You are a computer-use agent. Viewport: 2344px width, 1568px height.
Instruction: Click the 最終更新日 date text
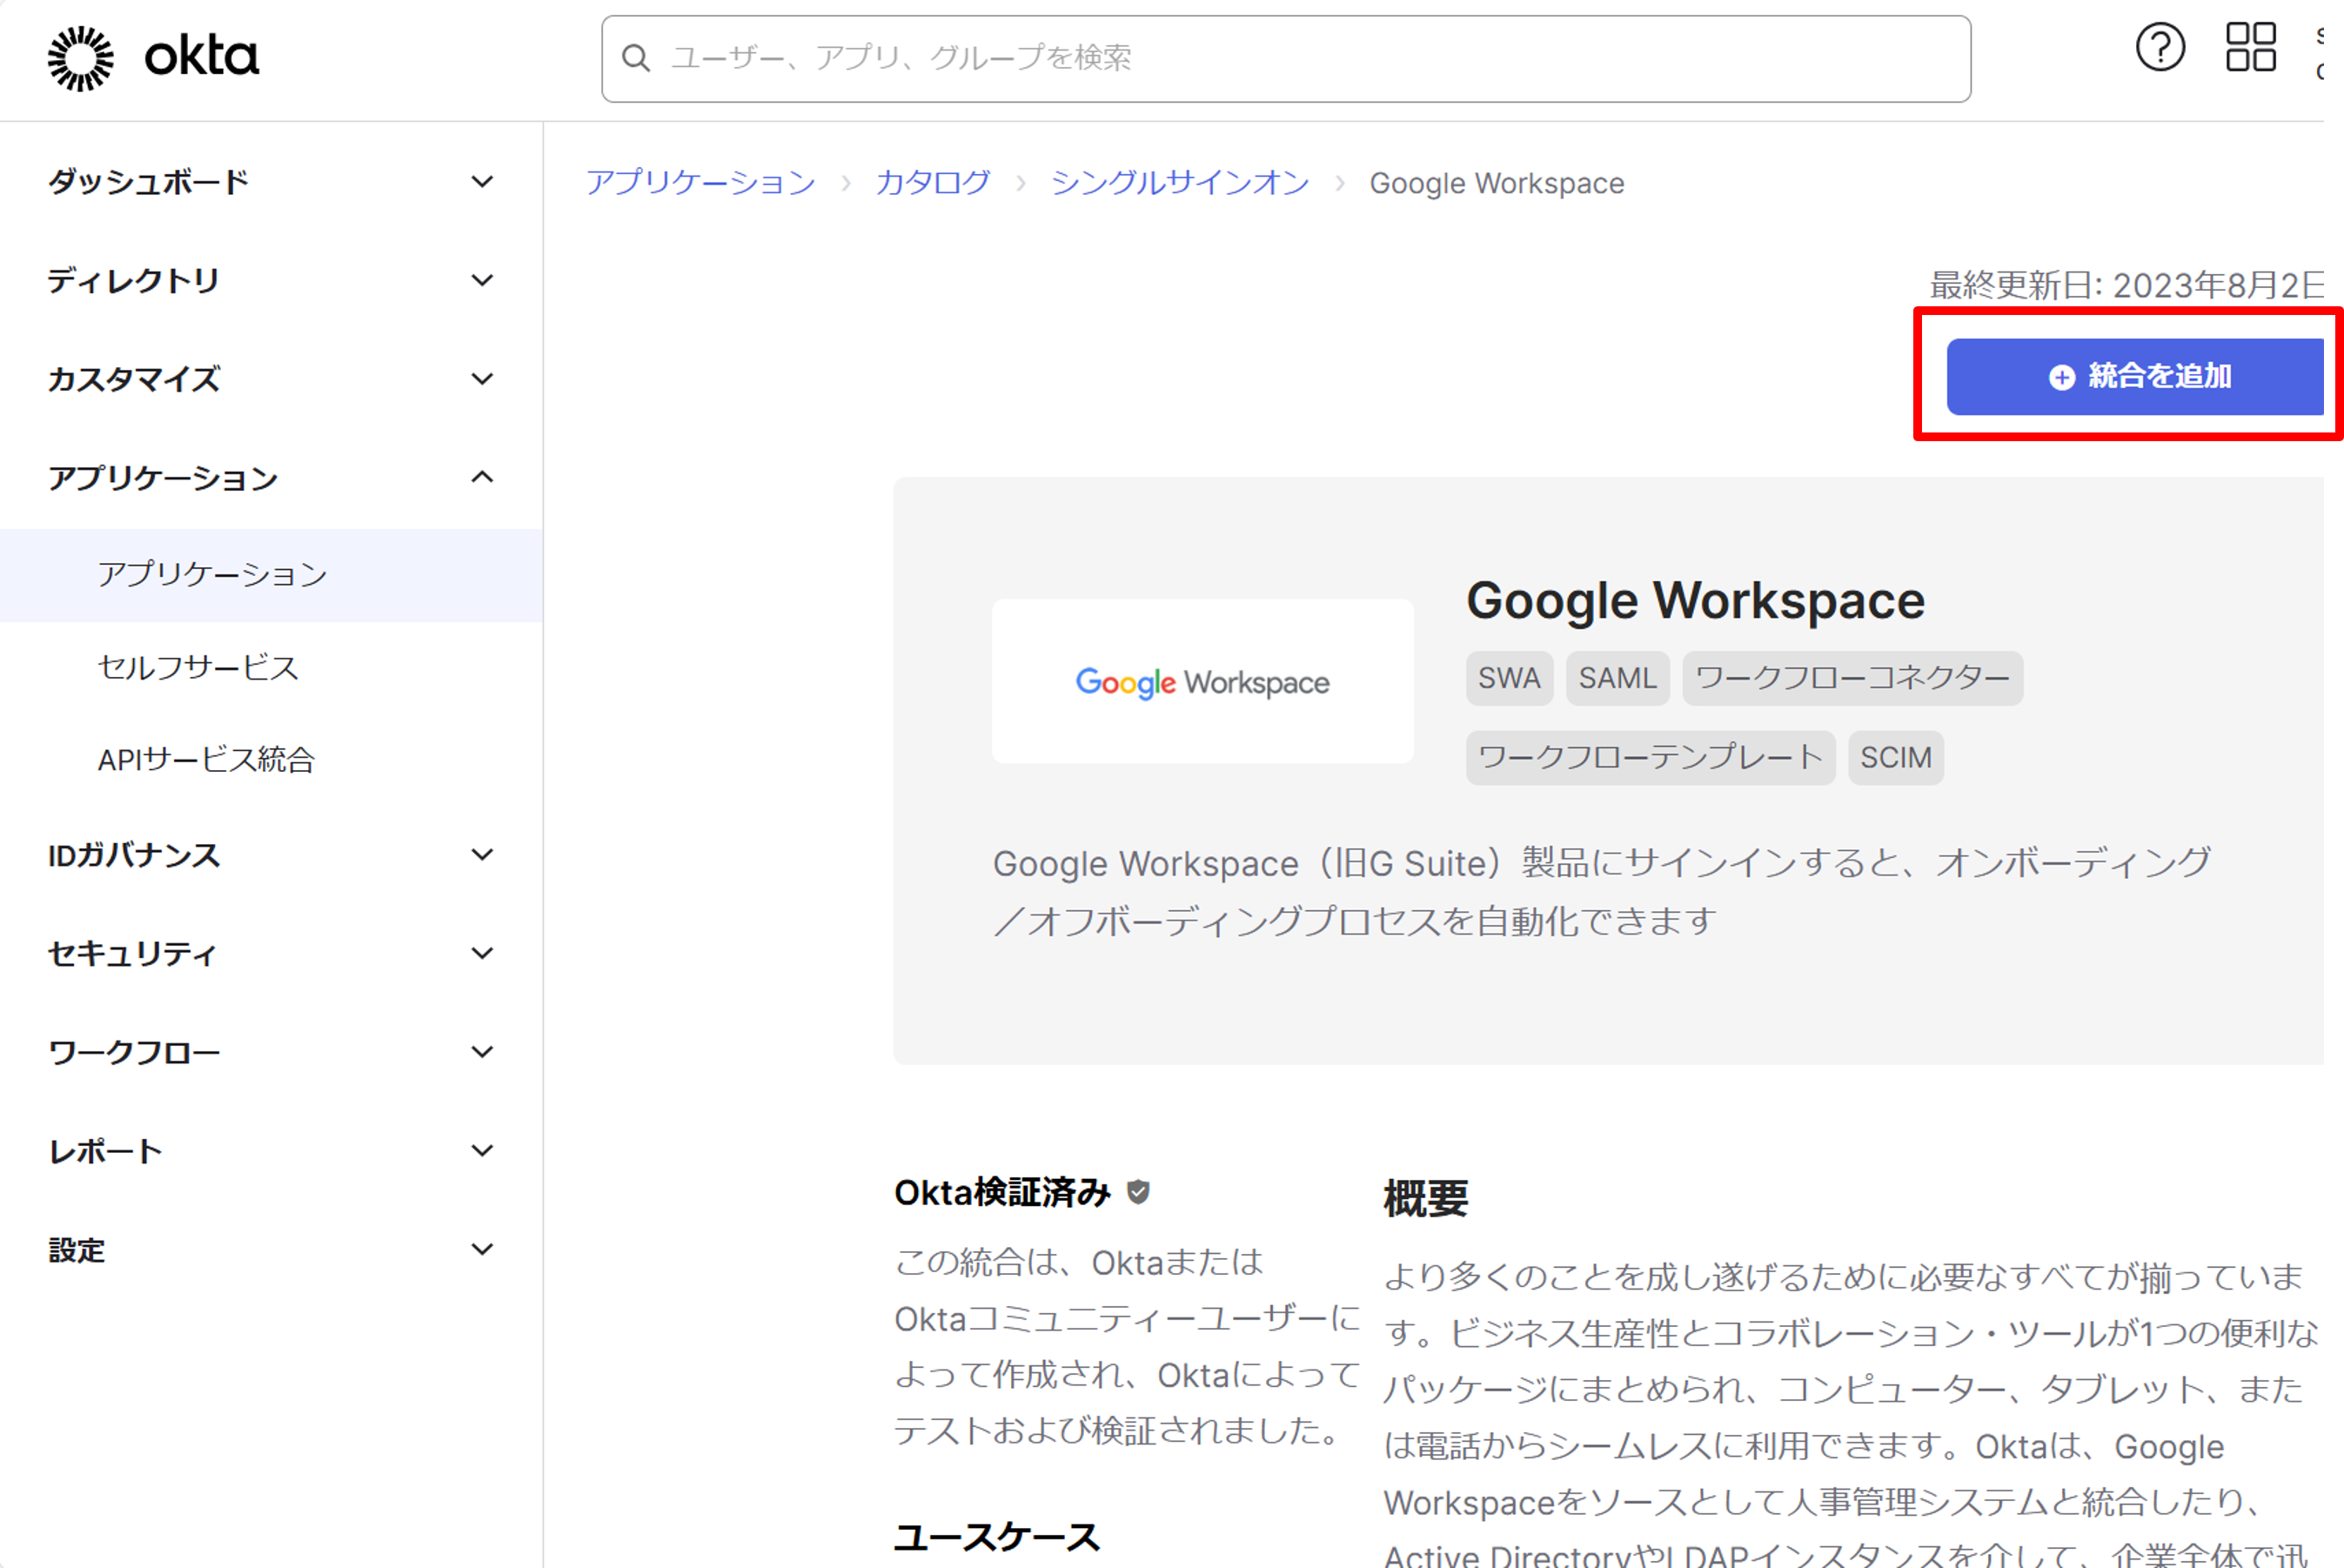(x=2126, y=285)
